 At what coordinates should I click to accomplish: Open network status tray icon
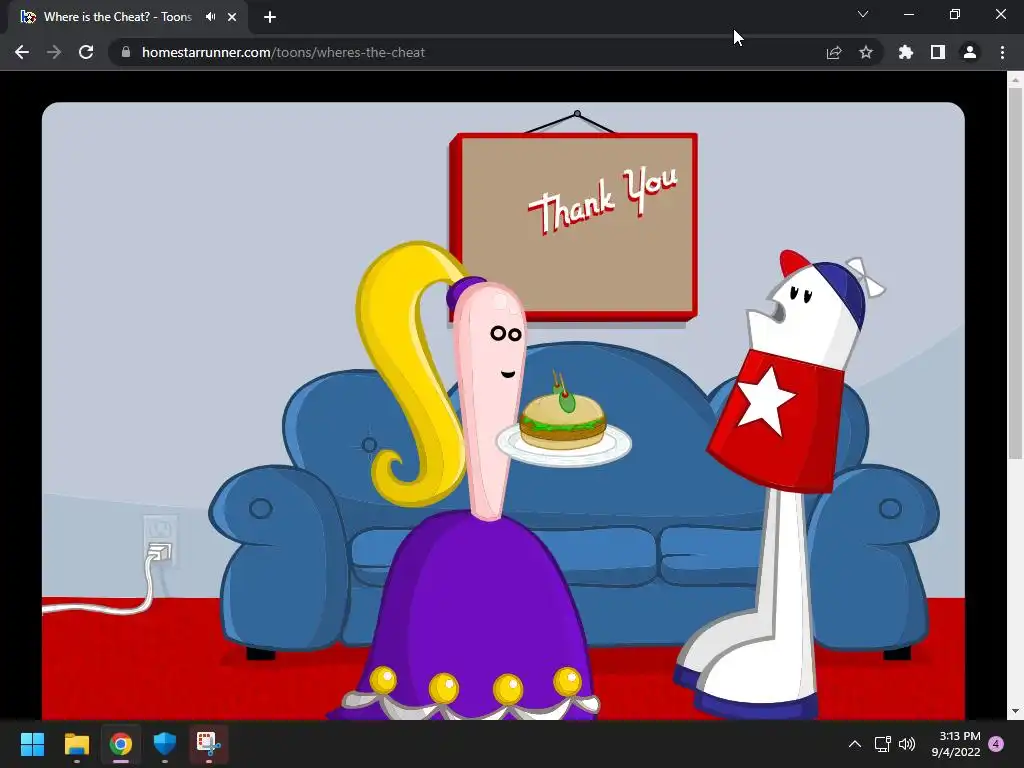pos(883,744)
